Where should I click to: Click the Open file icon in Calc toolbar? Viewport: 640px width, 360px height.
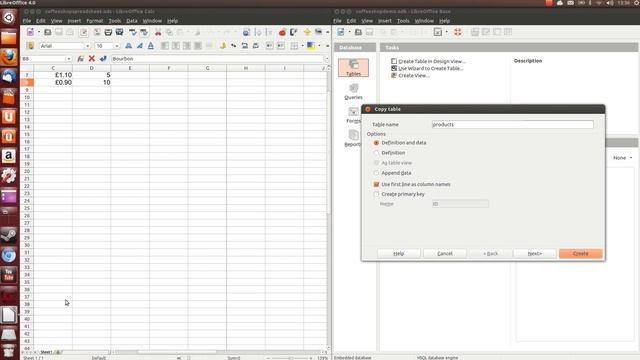tap(48, 32)
